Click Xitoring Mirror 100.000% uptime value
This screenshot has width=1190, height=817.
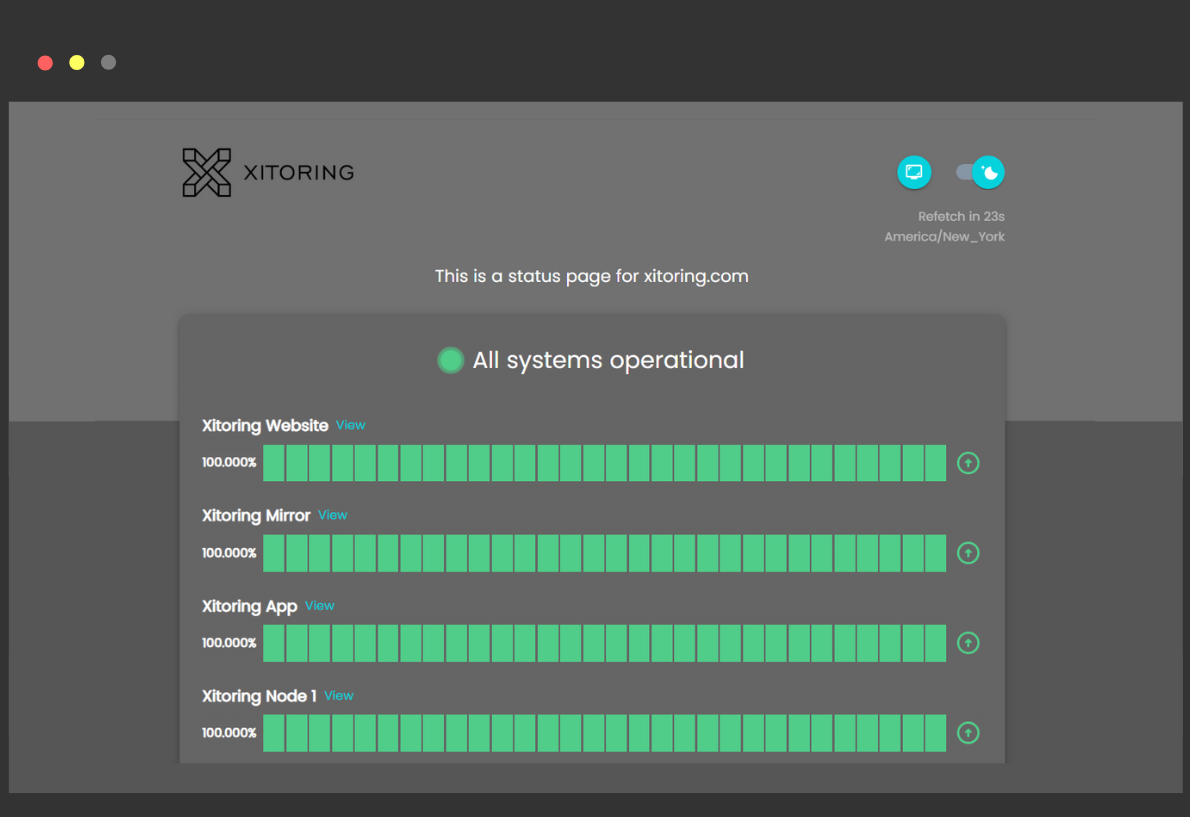tap(229, 553)
